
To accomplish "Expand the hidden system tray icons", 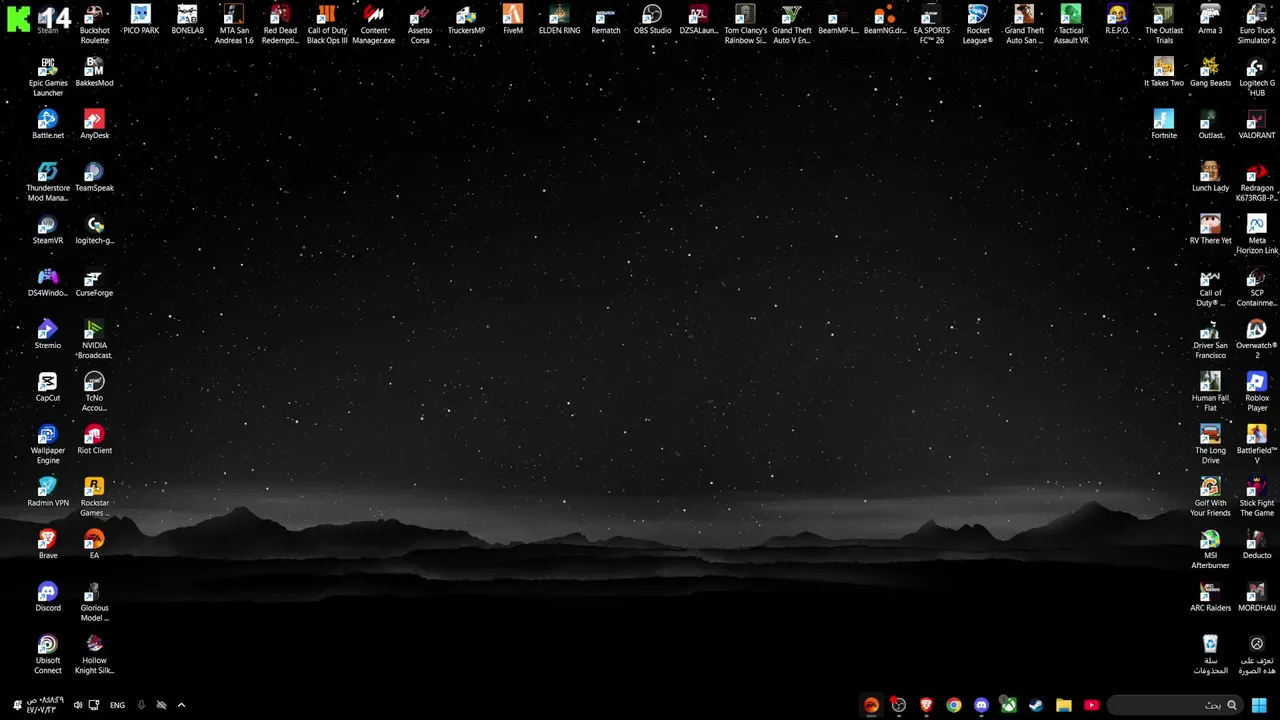I will [181, 705].
